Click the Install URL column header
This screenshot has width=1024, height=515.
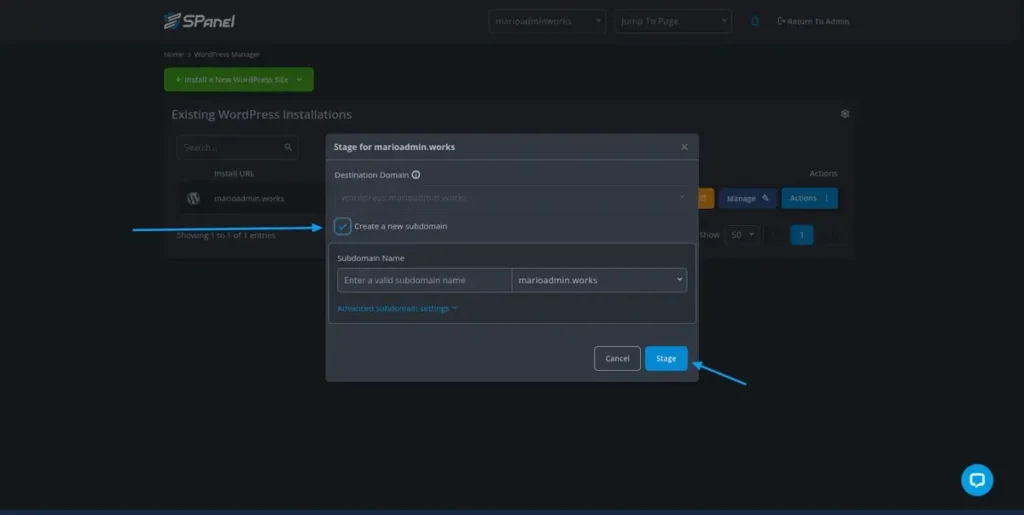(x=234, y=174)
